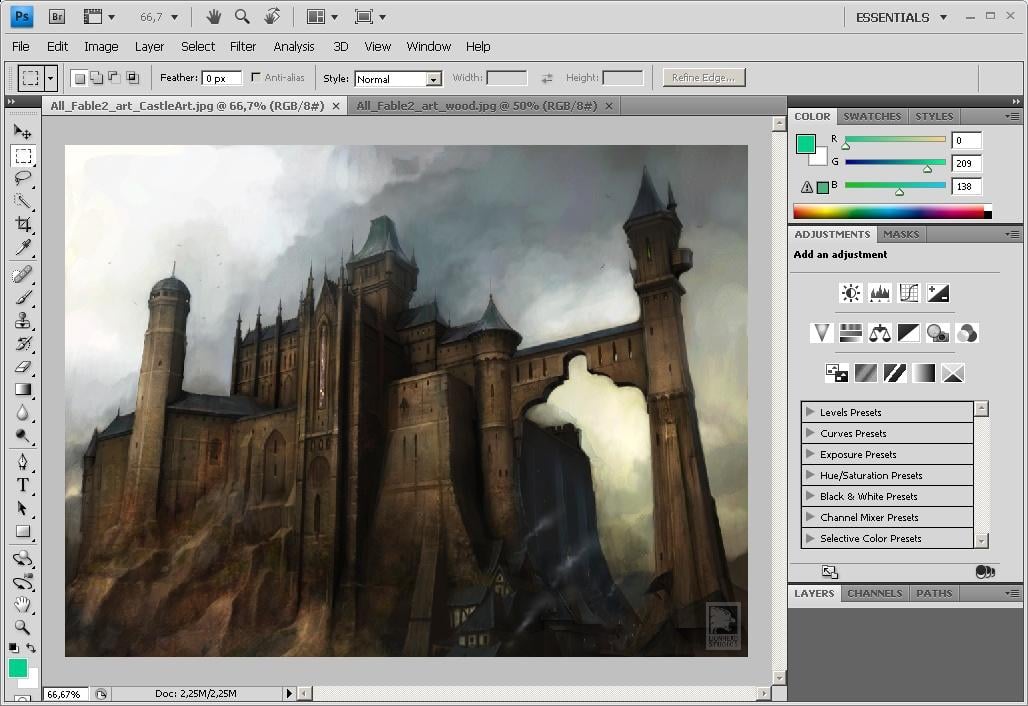Select the Horizontal Type tool

[22, 485]
